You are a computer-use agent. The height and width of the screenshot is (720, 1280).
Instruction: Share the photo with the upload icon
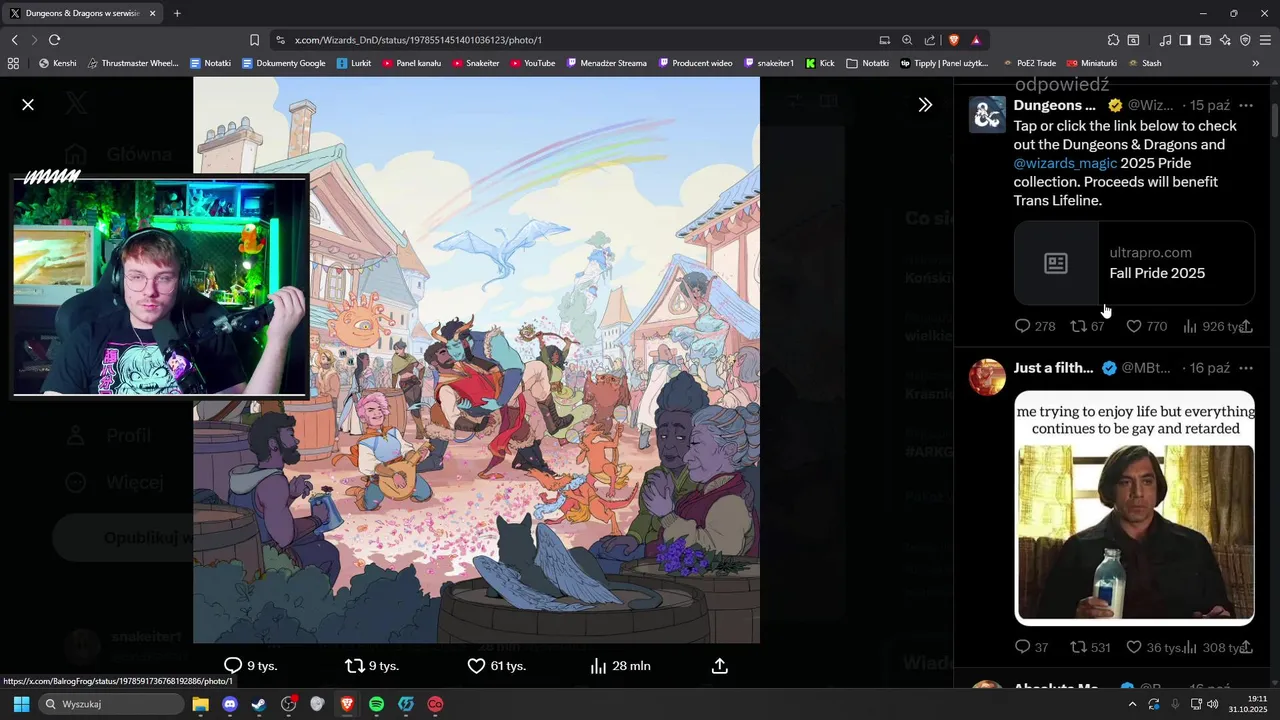click(x=719, y=666)
